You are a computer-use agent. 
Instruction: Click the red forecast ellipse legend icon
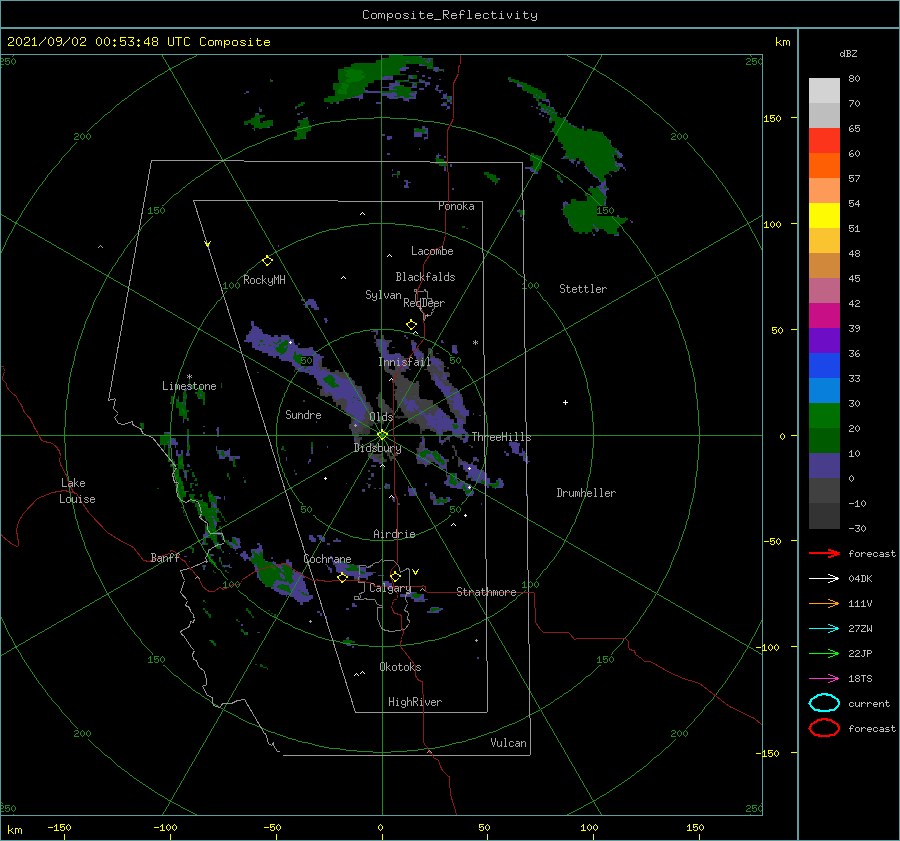(x=824, y=728)
